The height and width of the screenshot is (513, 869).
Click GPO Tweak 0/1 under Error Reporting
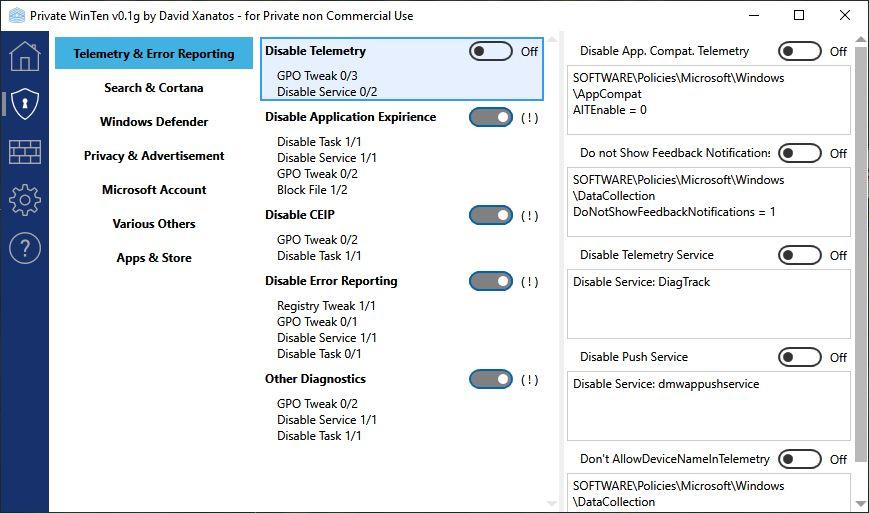pyautogui.click(x=317, y=322)
